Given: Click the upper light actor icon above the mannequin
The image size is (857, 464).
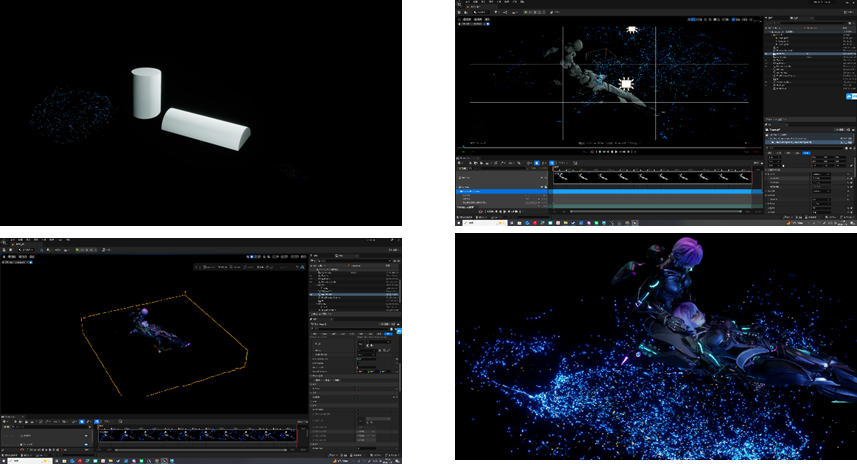Looking at the screenshot, I should pyautogui.click(x=631, y=31).
